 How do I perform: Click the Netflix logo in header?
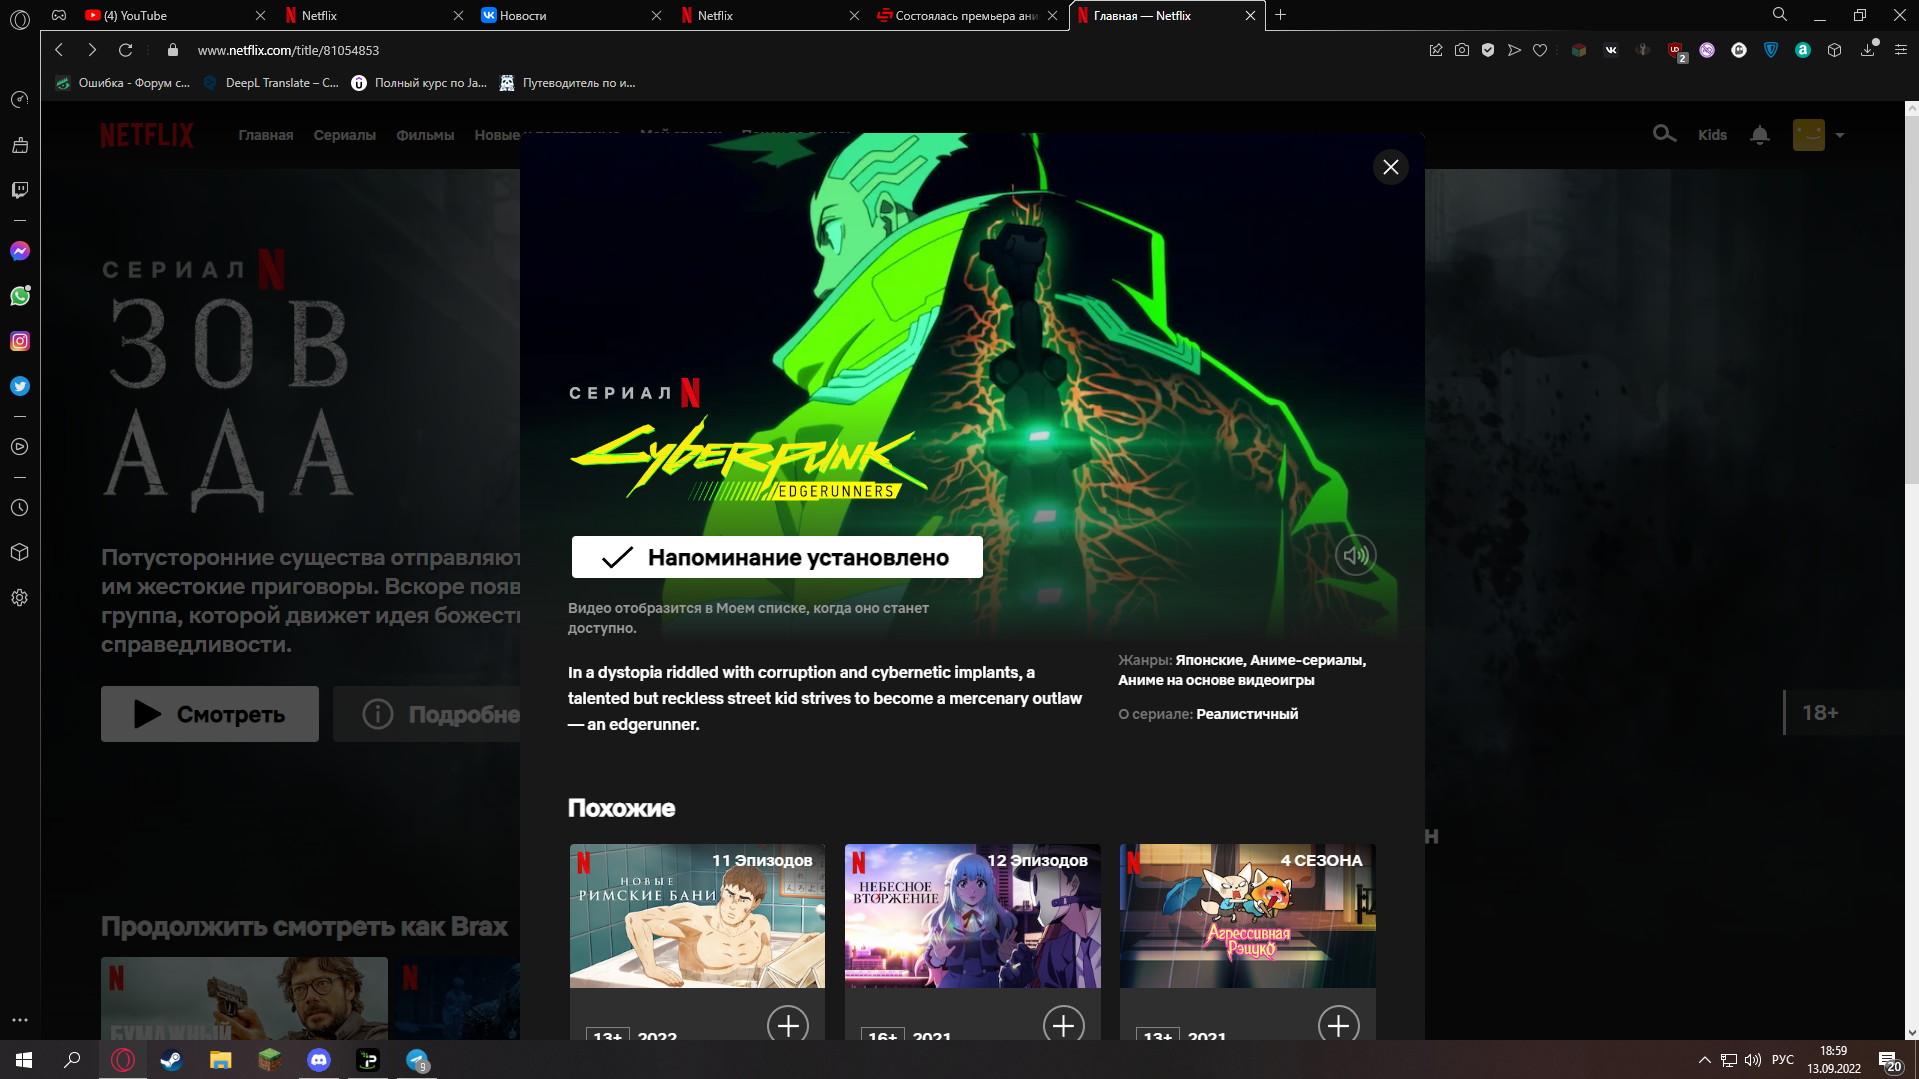click(147, 135)
